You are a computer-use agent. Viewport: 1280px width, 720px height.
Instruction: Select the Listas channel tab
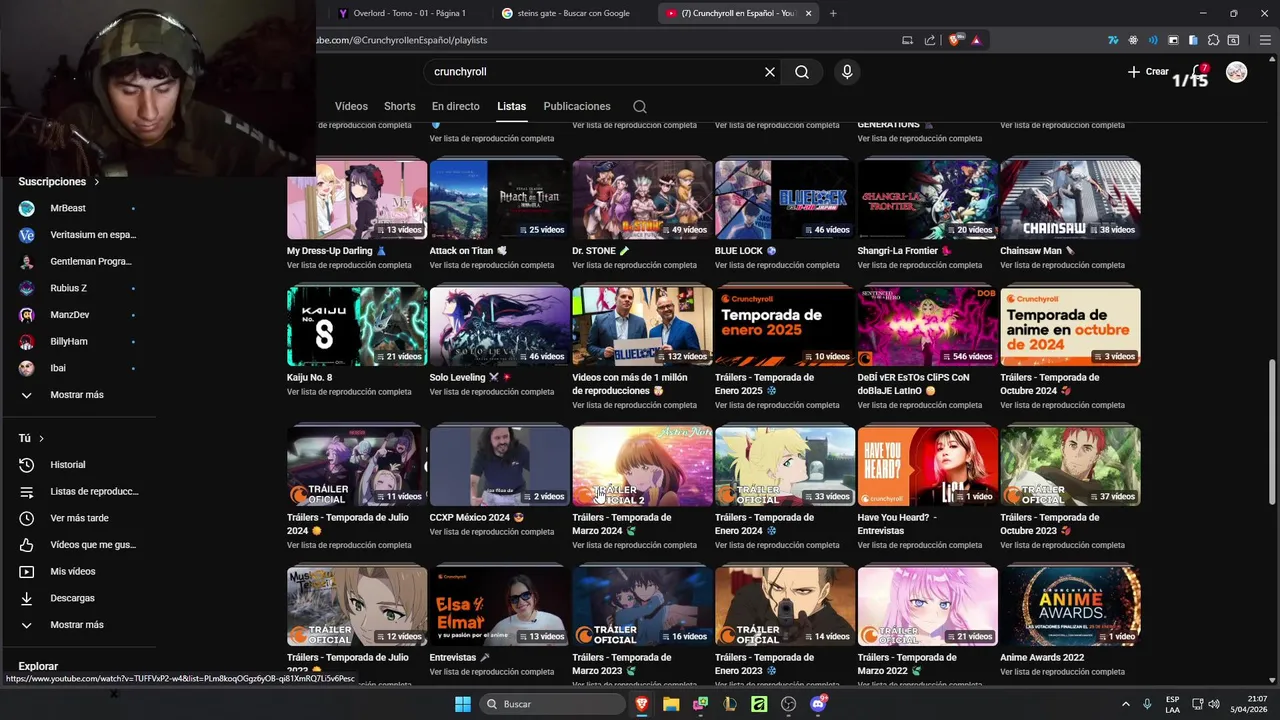coord(511,106)
